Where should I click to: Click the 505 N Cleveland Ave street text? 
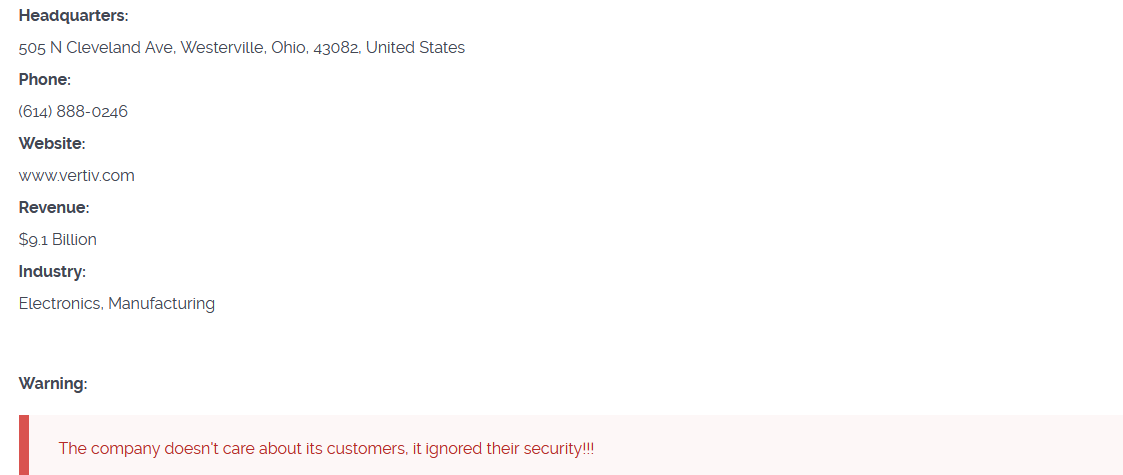[97, 48]
